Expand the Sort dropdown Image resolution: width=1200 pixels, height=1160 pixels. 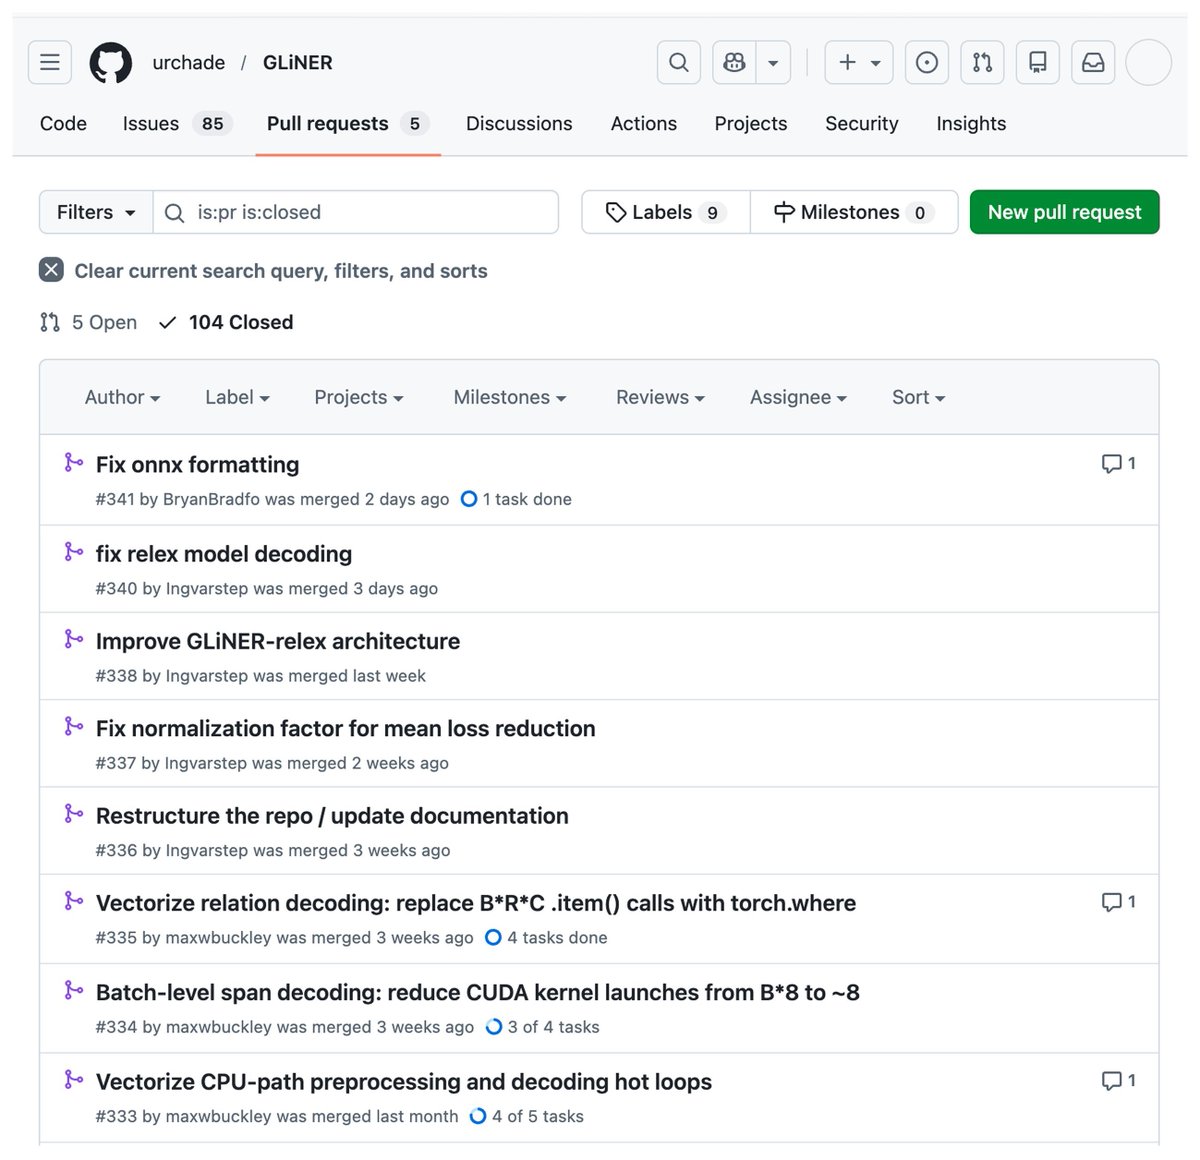pos(918,397)
